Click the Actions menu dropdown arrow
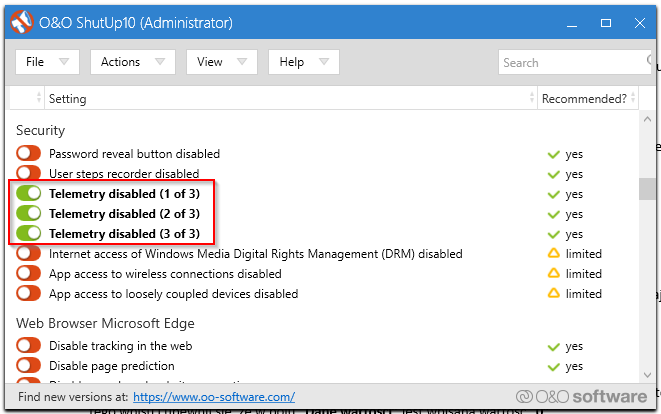 [160, 62]
